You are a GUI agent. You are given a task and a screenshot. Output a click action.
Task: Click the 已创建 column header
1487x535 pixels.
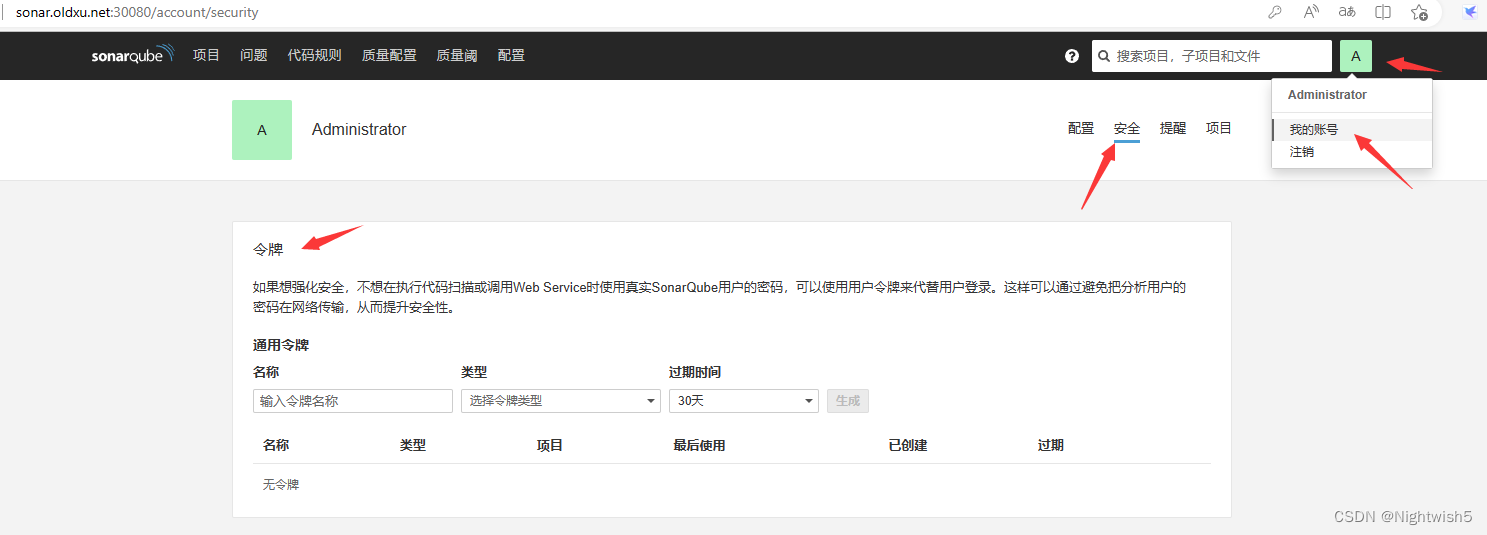pyautogui.click(x=908, y=445)
